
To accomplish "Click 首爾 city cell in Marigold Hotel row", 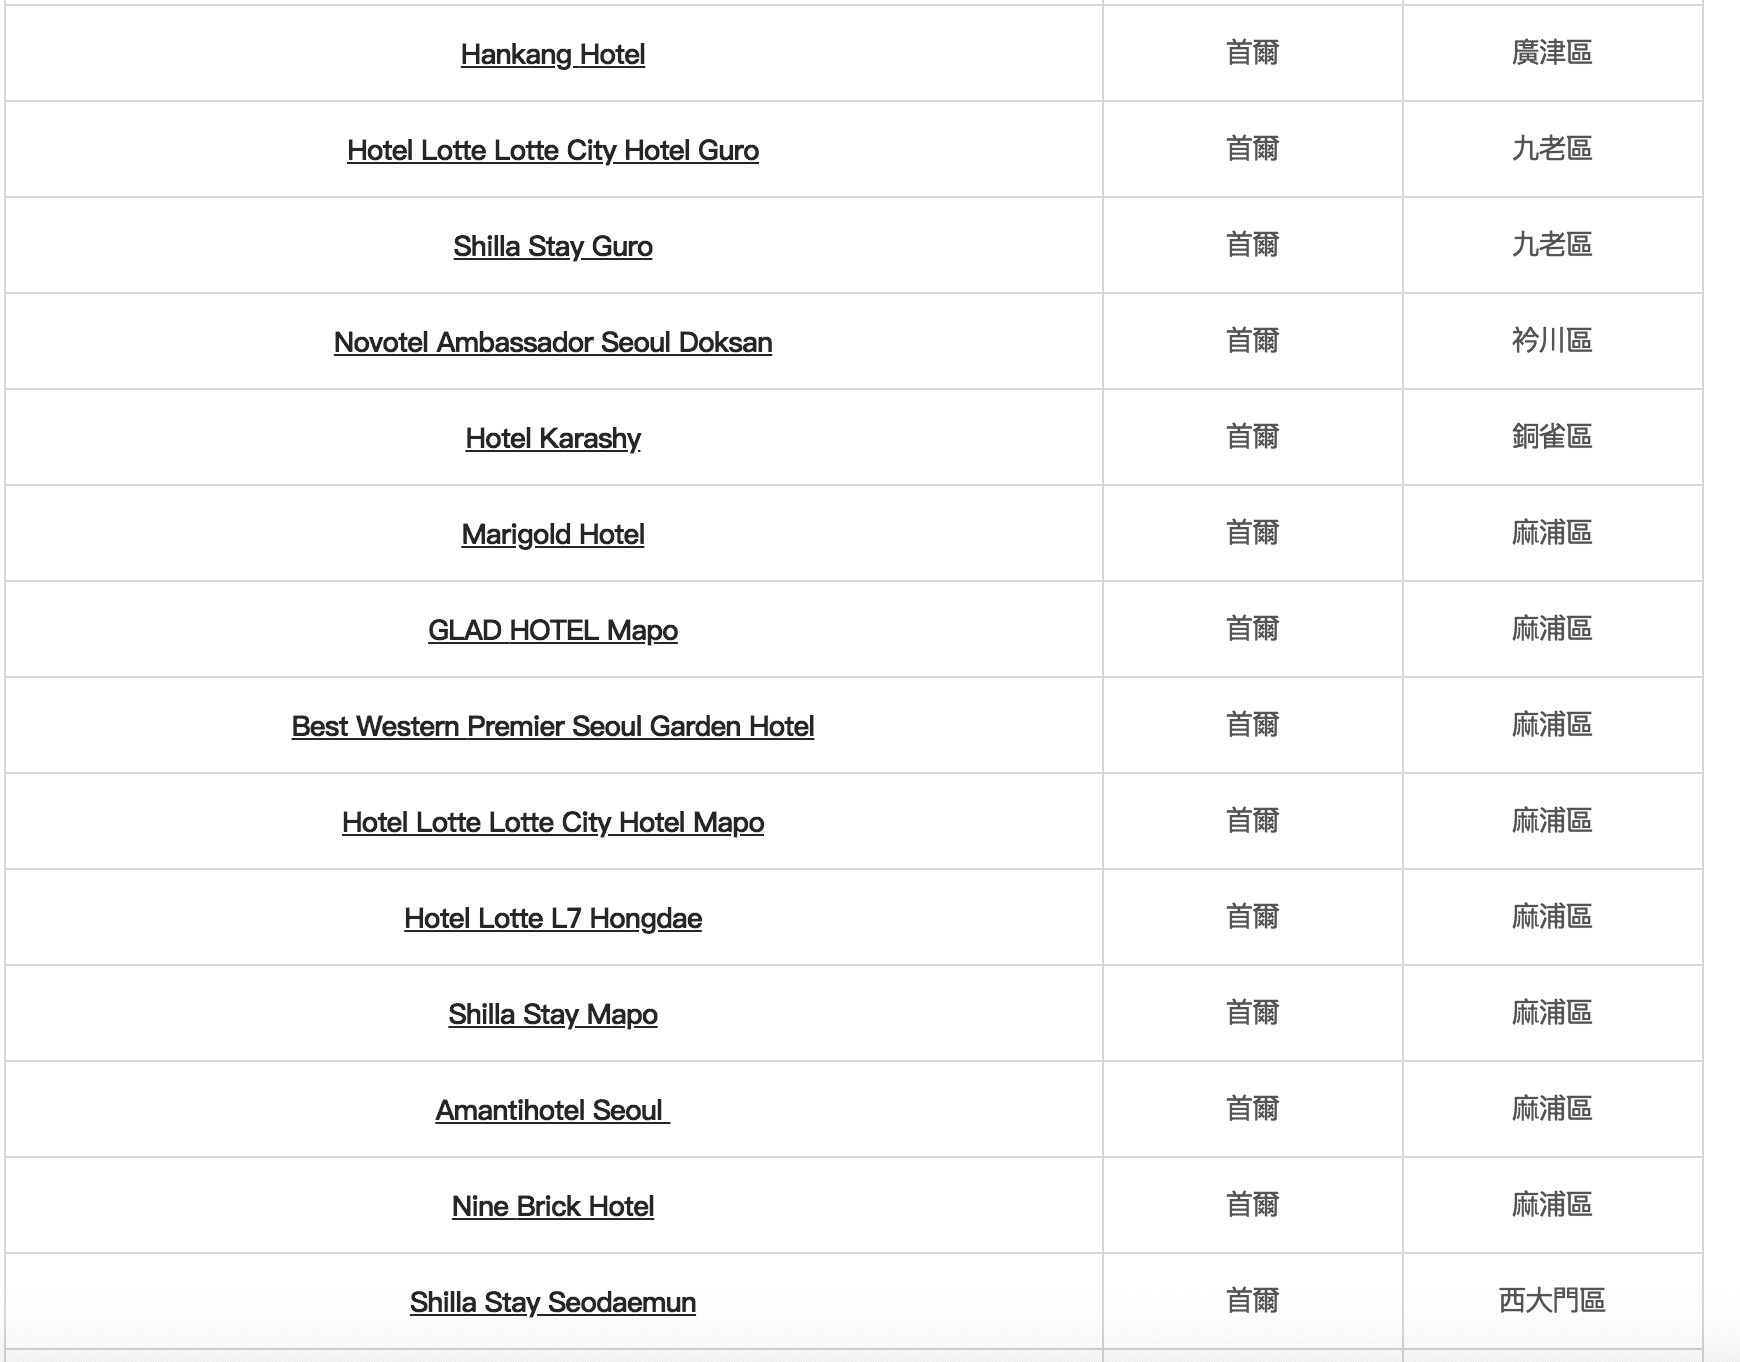I will pos(1252,532).
